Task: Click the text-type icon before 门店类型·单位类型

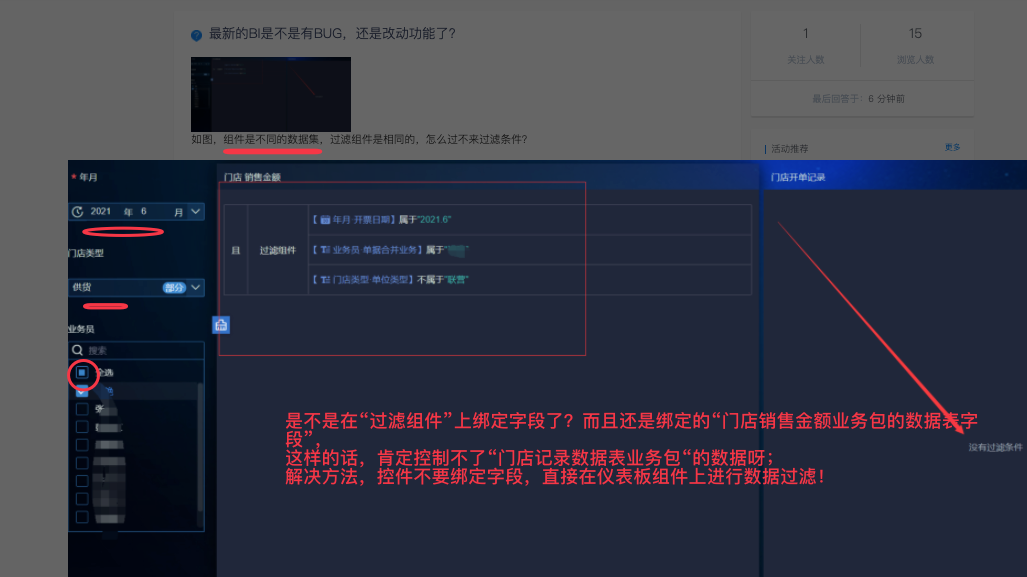Action: 325,280
